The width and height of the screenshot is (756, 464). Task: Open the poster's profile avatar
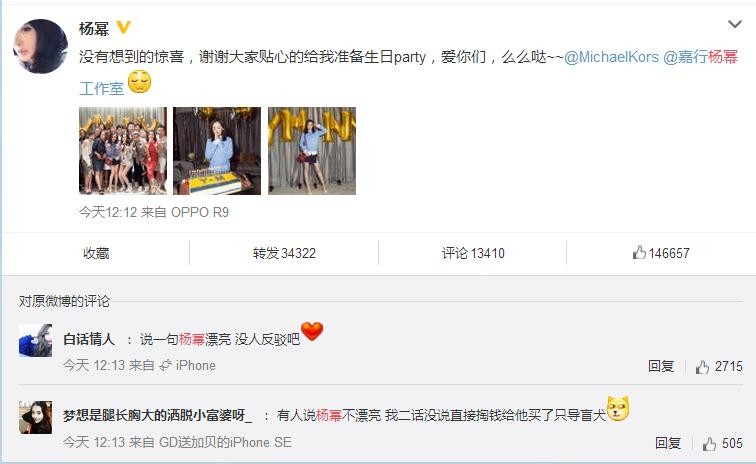pyautogui.click(x=40, y=46)
